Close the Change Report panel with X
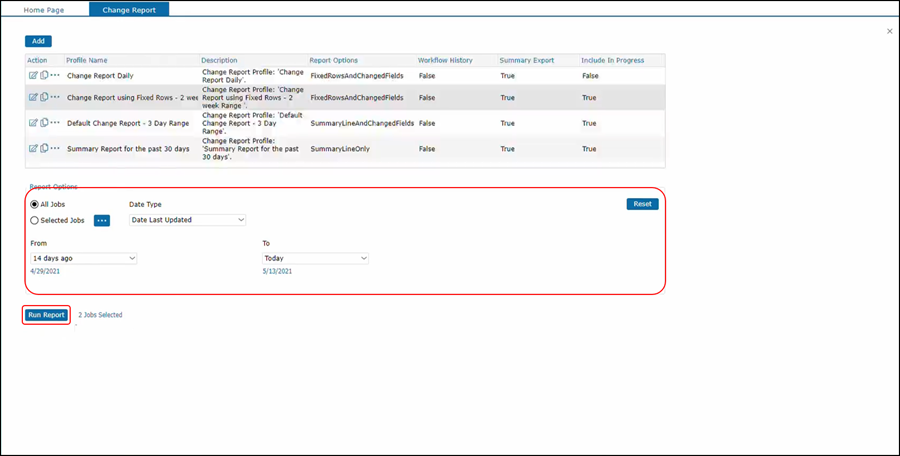The image size is (900, 456). point(890,32)
